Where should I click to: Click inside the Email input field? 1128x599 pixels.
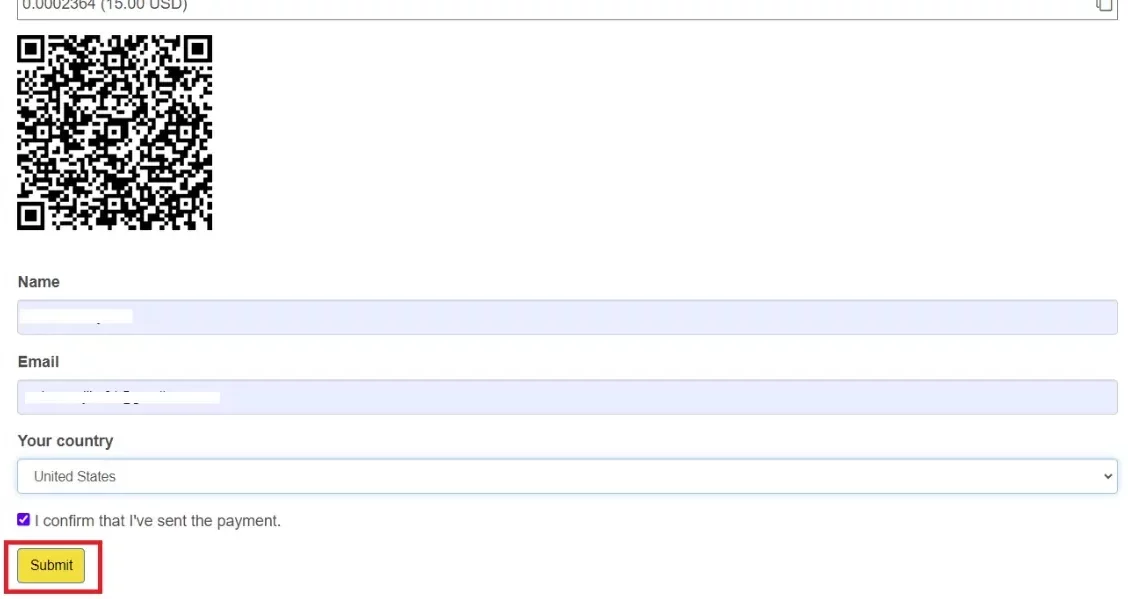click(x=566, y=397)
